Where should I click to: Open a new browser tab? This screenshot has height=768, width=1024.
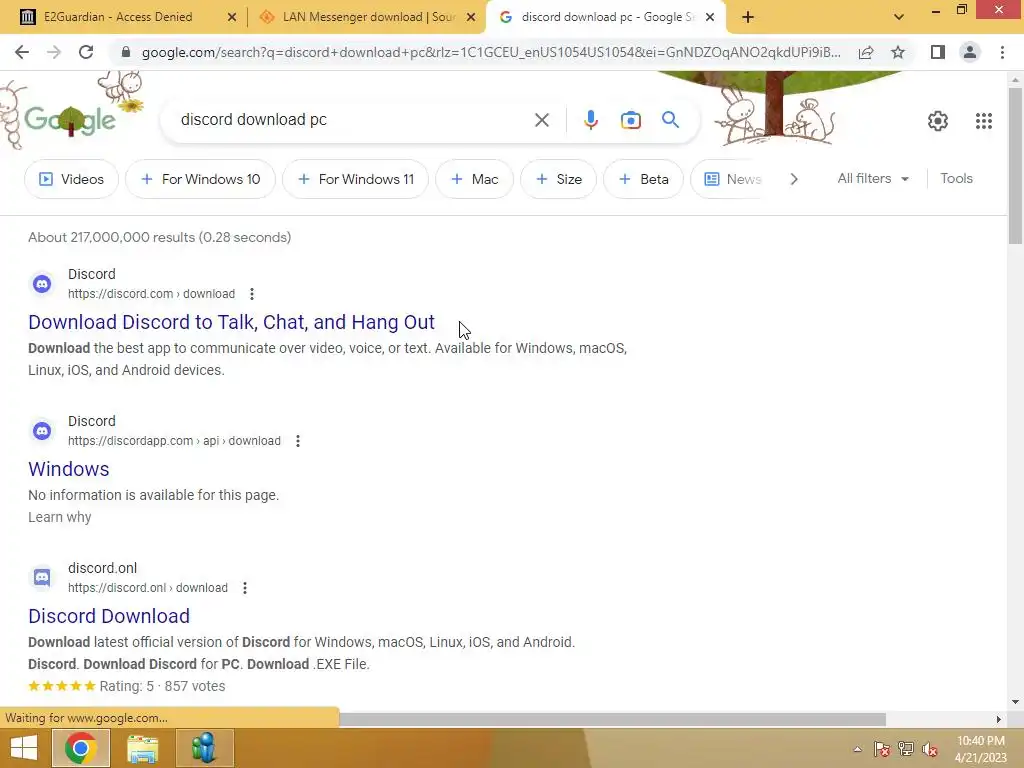point(748,18)
